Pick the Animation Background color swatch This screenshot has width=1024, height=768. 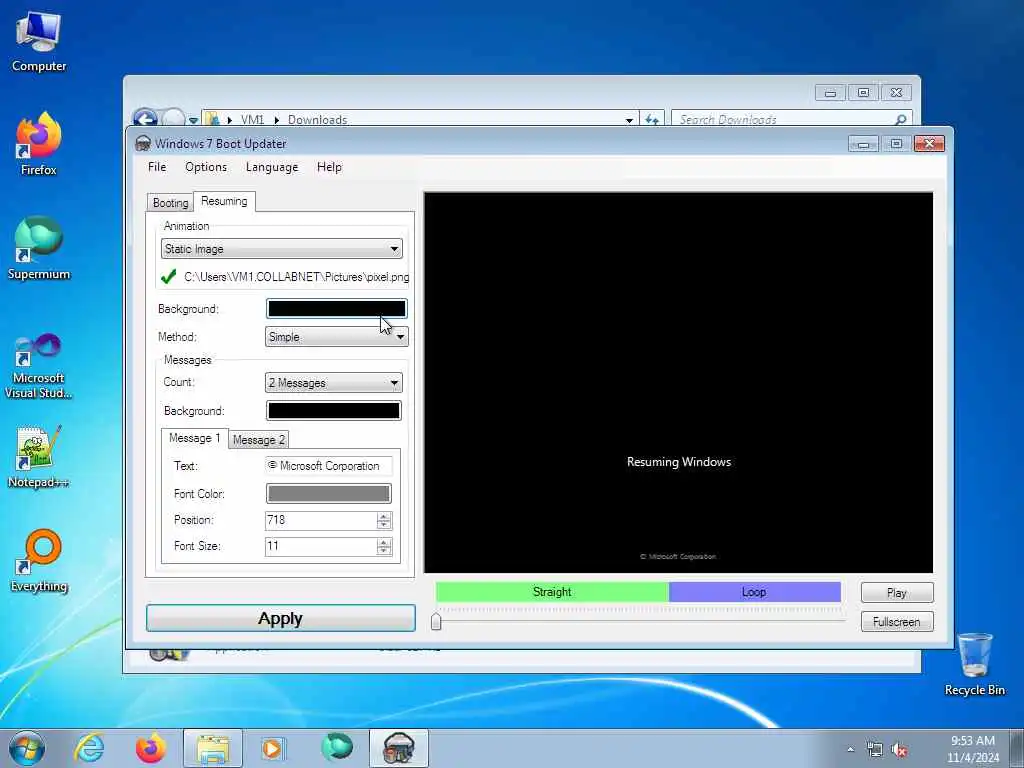click(x=336, y=308)
